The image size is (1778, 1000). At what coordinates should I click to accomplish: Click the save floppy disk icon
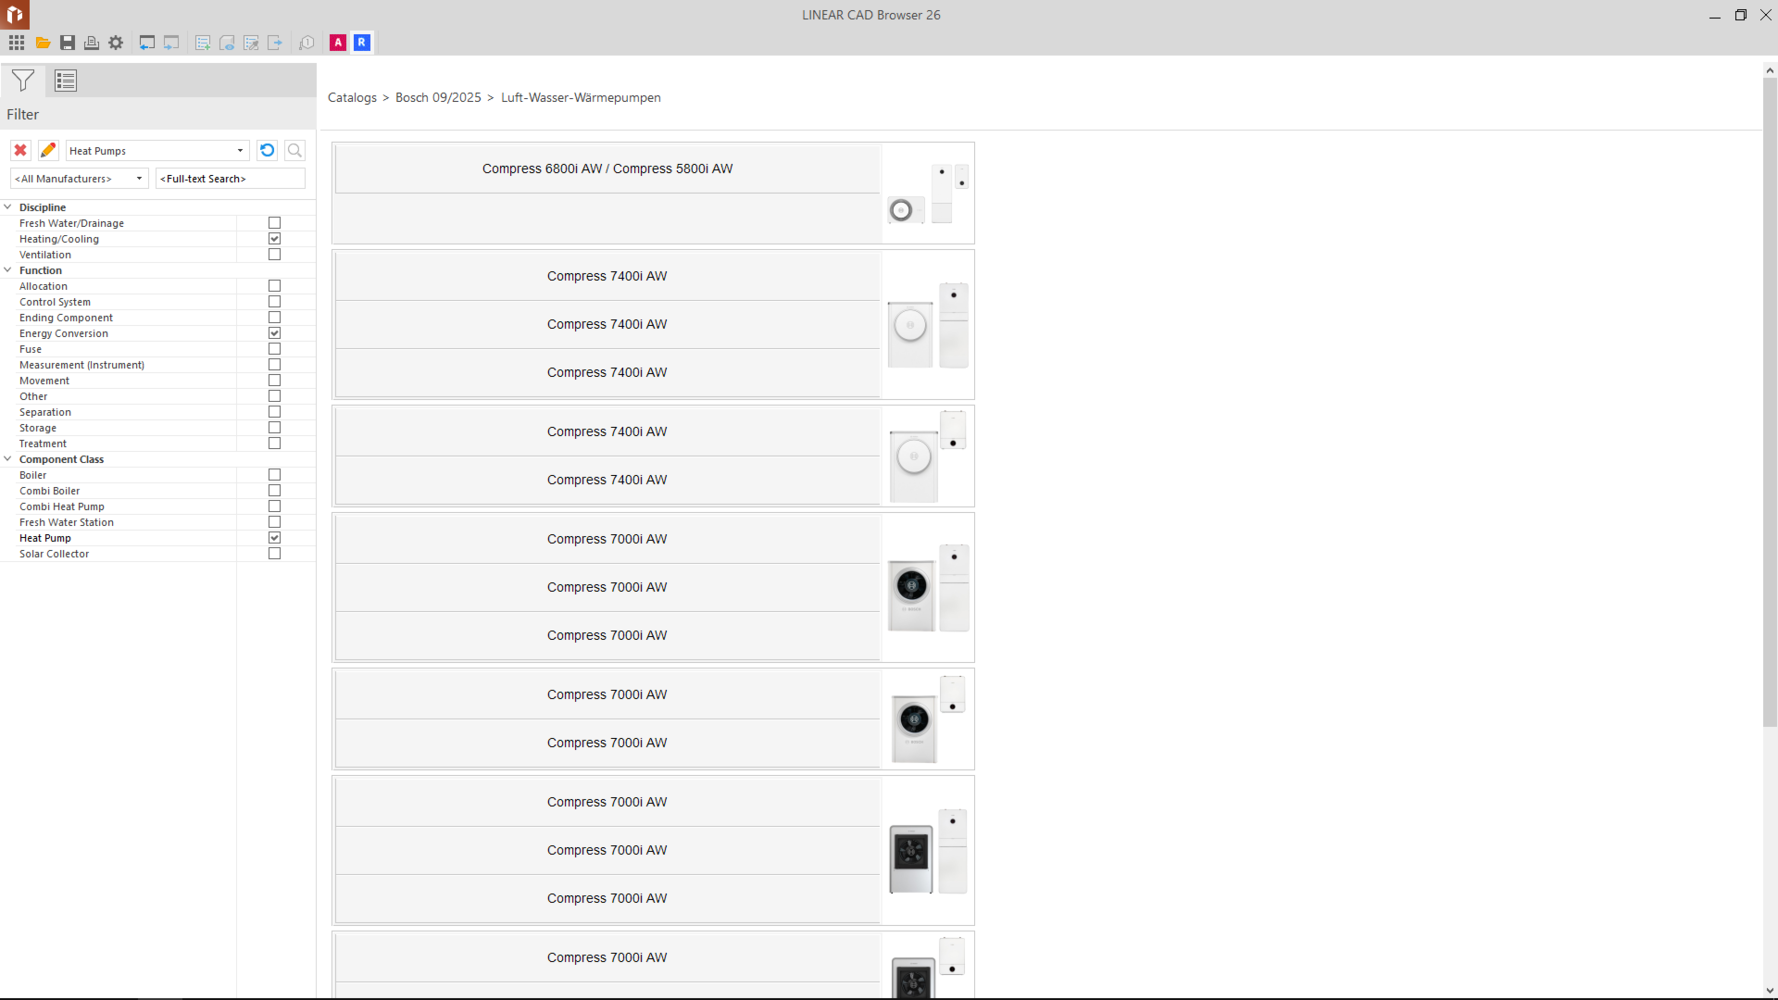(x=67, y=43)
